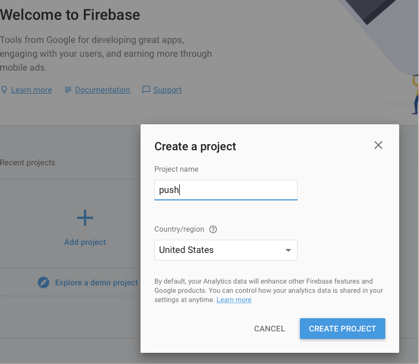The height and width of the screenshot is (364, 419).
Task: Open the Support link
Action: tap(167, 90)
